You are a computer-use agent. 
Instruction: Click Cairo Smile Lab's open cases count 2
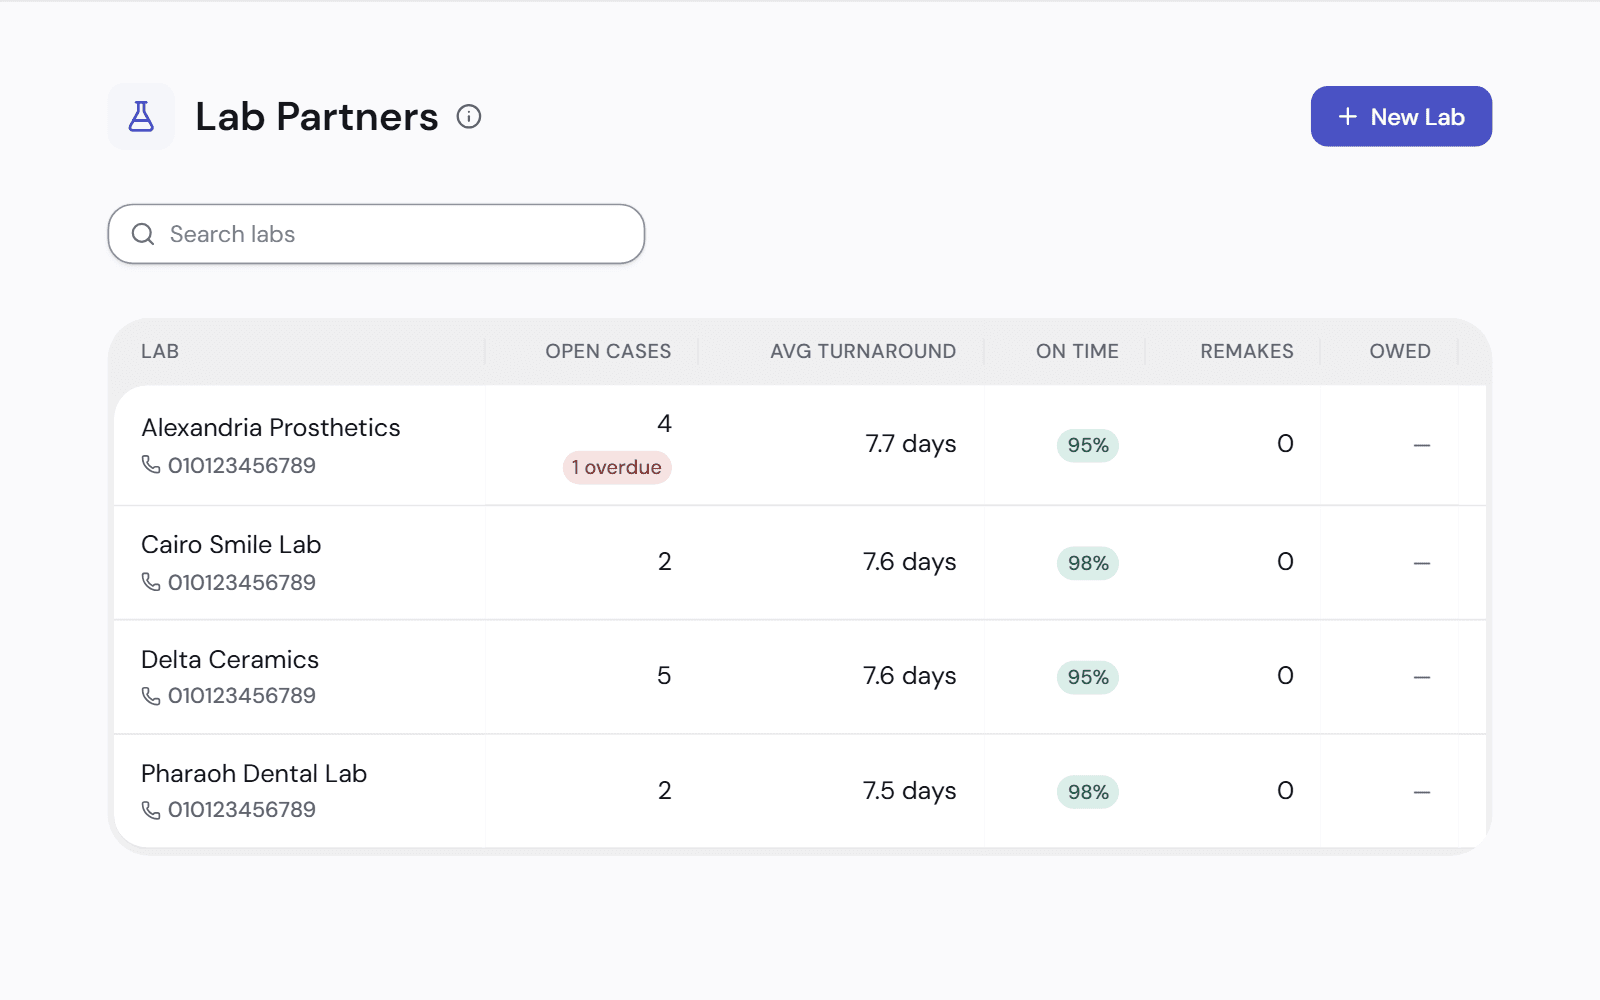point(665,562)
